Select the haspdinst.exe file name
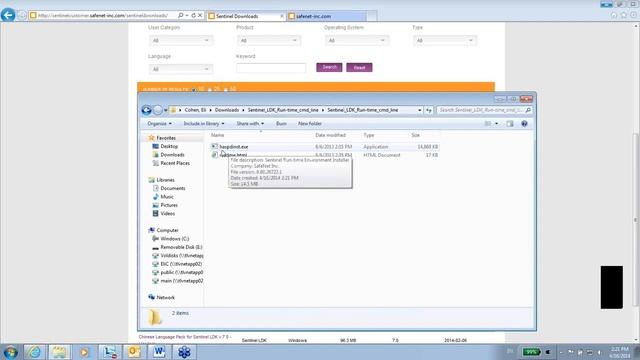Image resolution: width=640 pixels, height=360 pixels. (234, 147)
